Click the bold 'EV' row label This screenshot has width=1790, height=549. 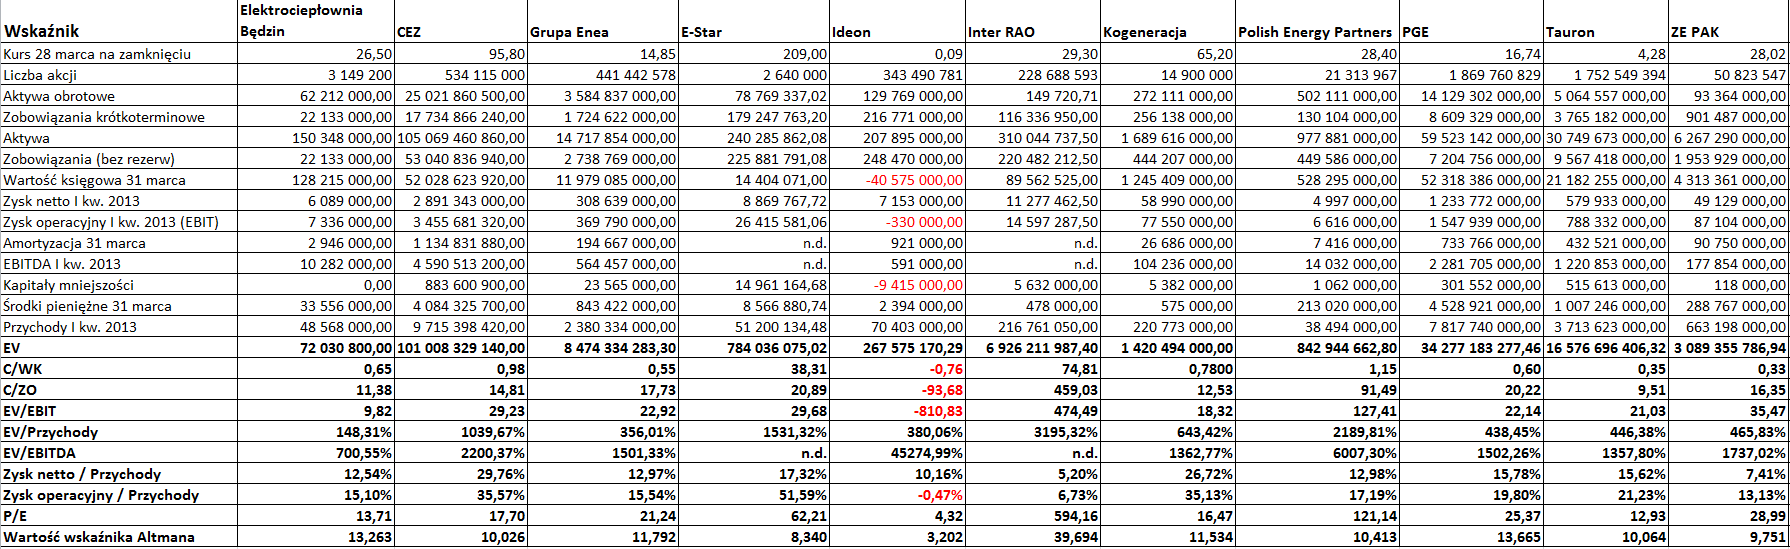tap(12, 348)
